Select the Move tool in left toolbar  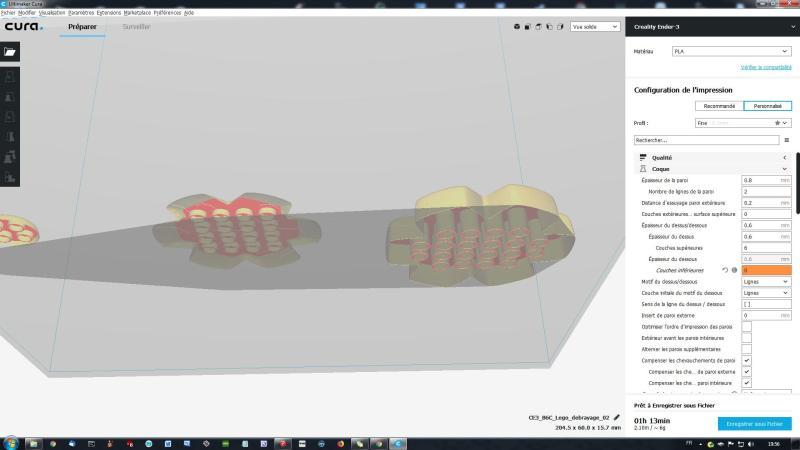[x=10, y=77]
